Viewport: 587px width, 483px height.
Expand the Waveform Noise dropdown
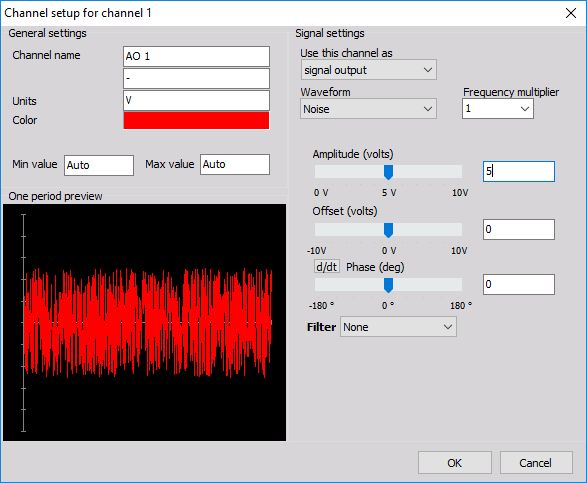click(x=368, y=109)
